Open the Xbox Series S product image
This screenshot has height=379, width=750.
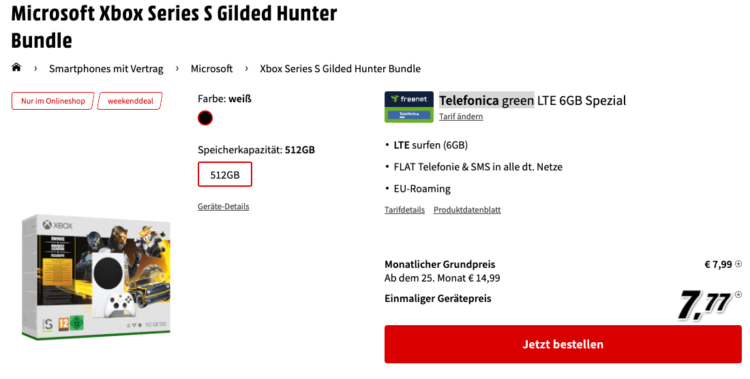click(x=96, y=277)
